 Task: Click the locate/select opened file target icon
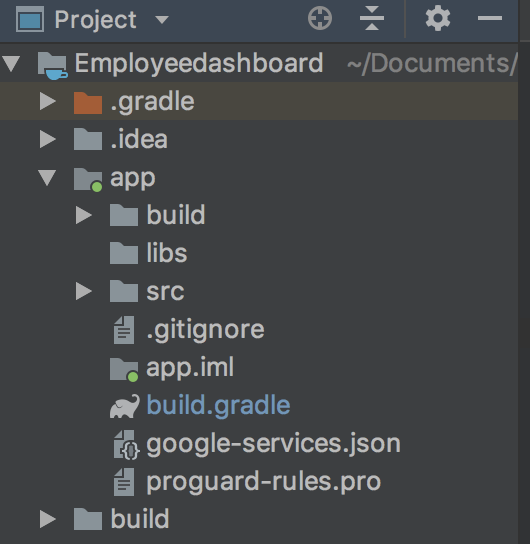[x=319, y=18]
